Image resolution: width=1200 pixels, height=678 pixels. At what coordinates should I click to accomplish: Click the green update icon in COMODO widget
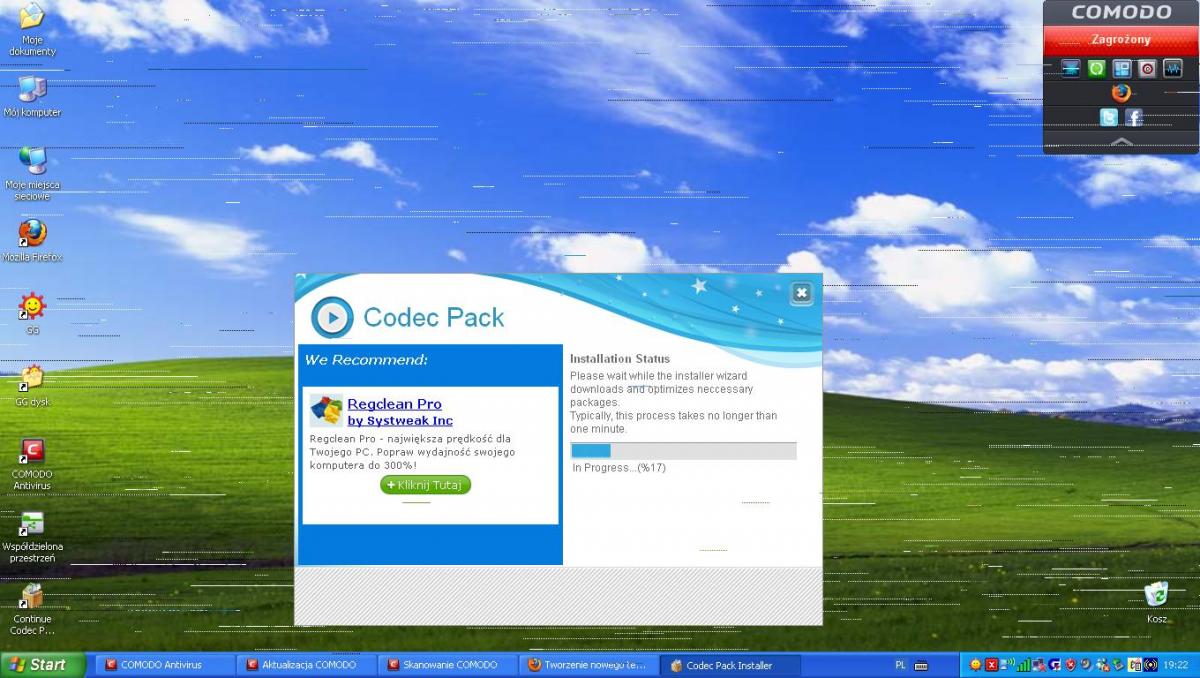1097,68
